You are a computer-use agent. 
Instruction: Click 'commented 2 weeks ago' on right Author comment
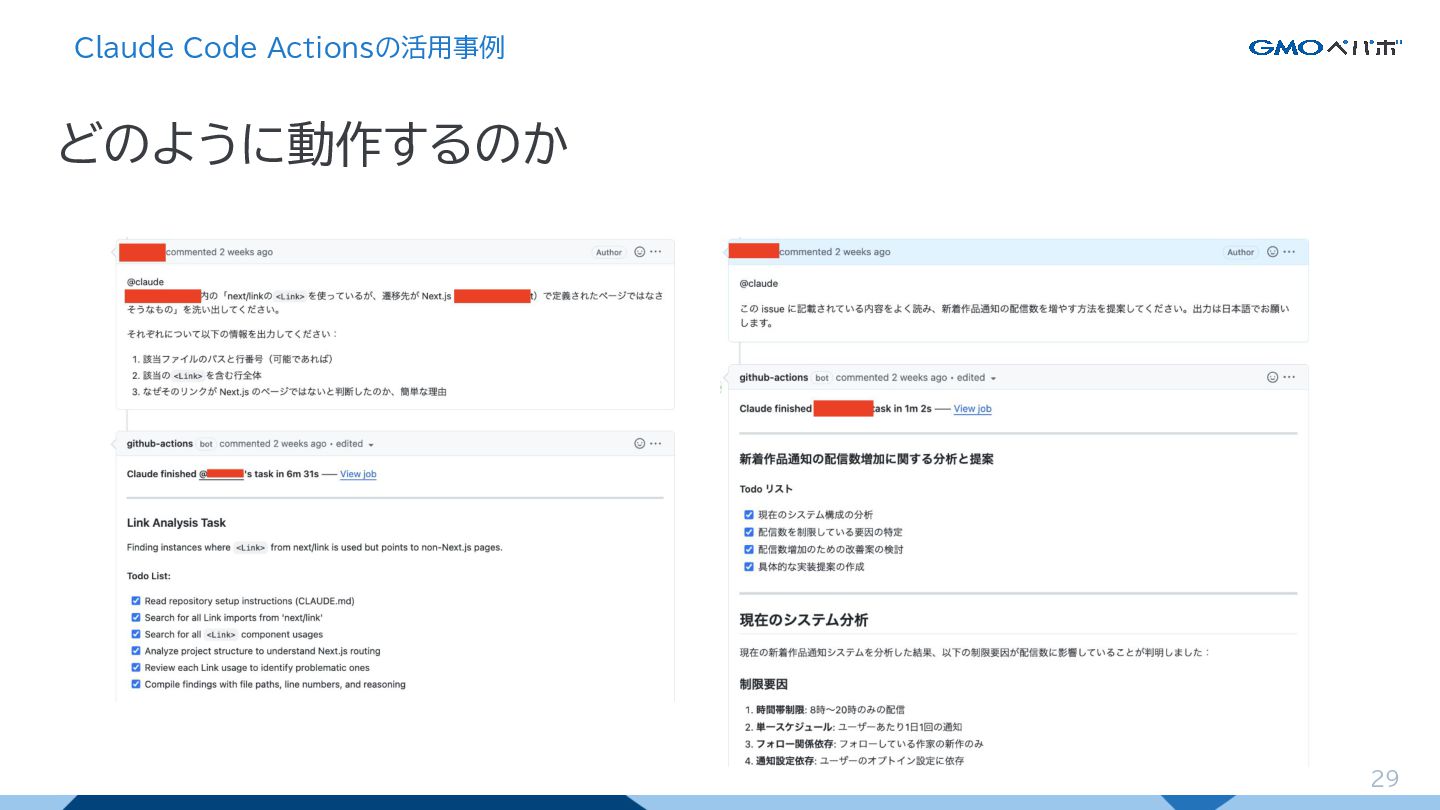835,252
